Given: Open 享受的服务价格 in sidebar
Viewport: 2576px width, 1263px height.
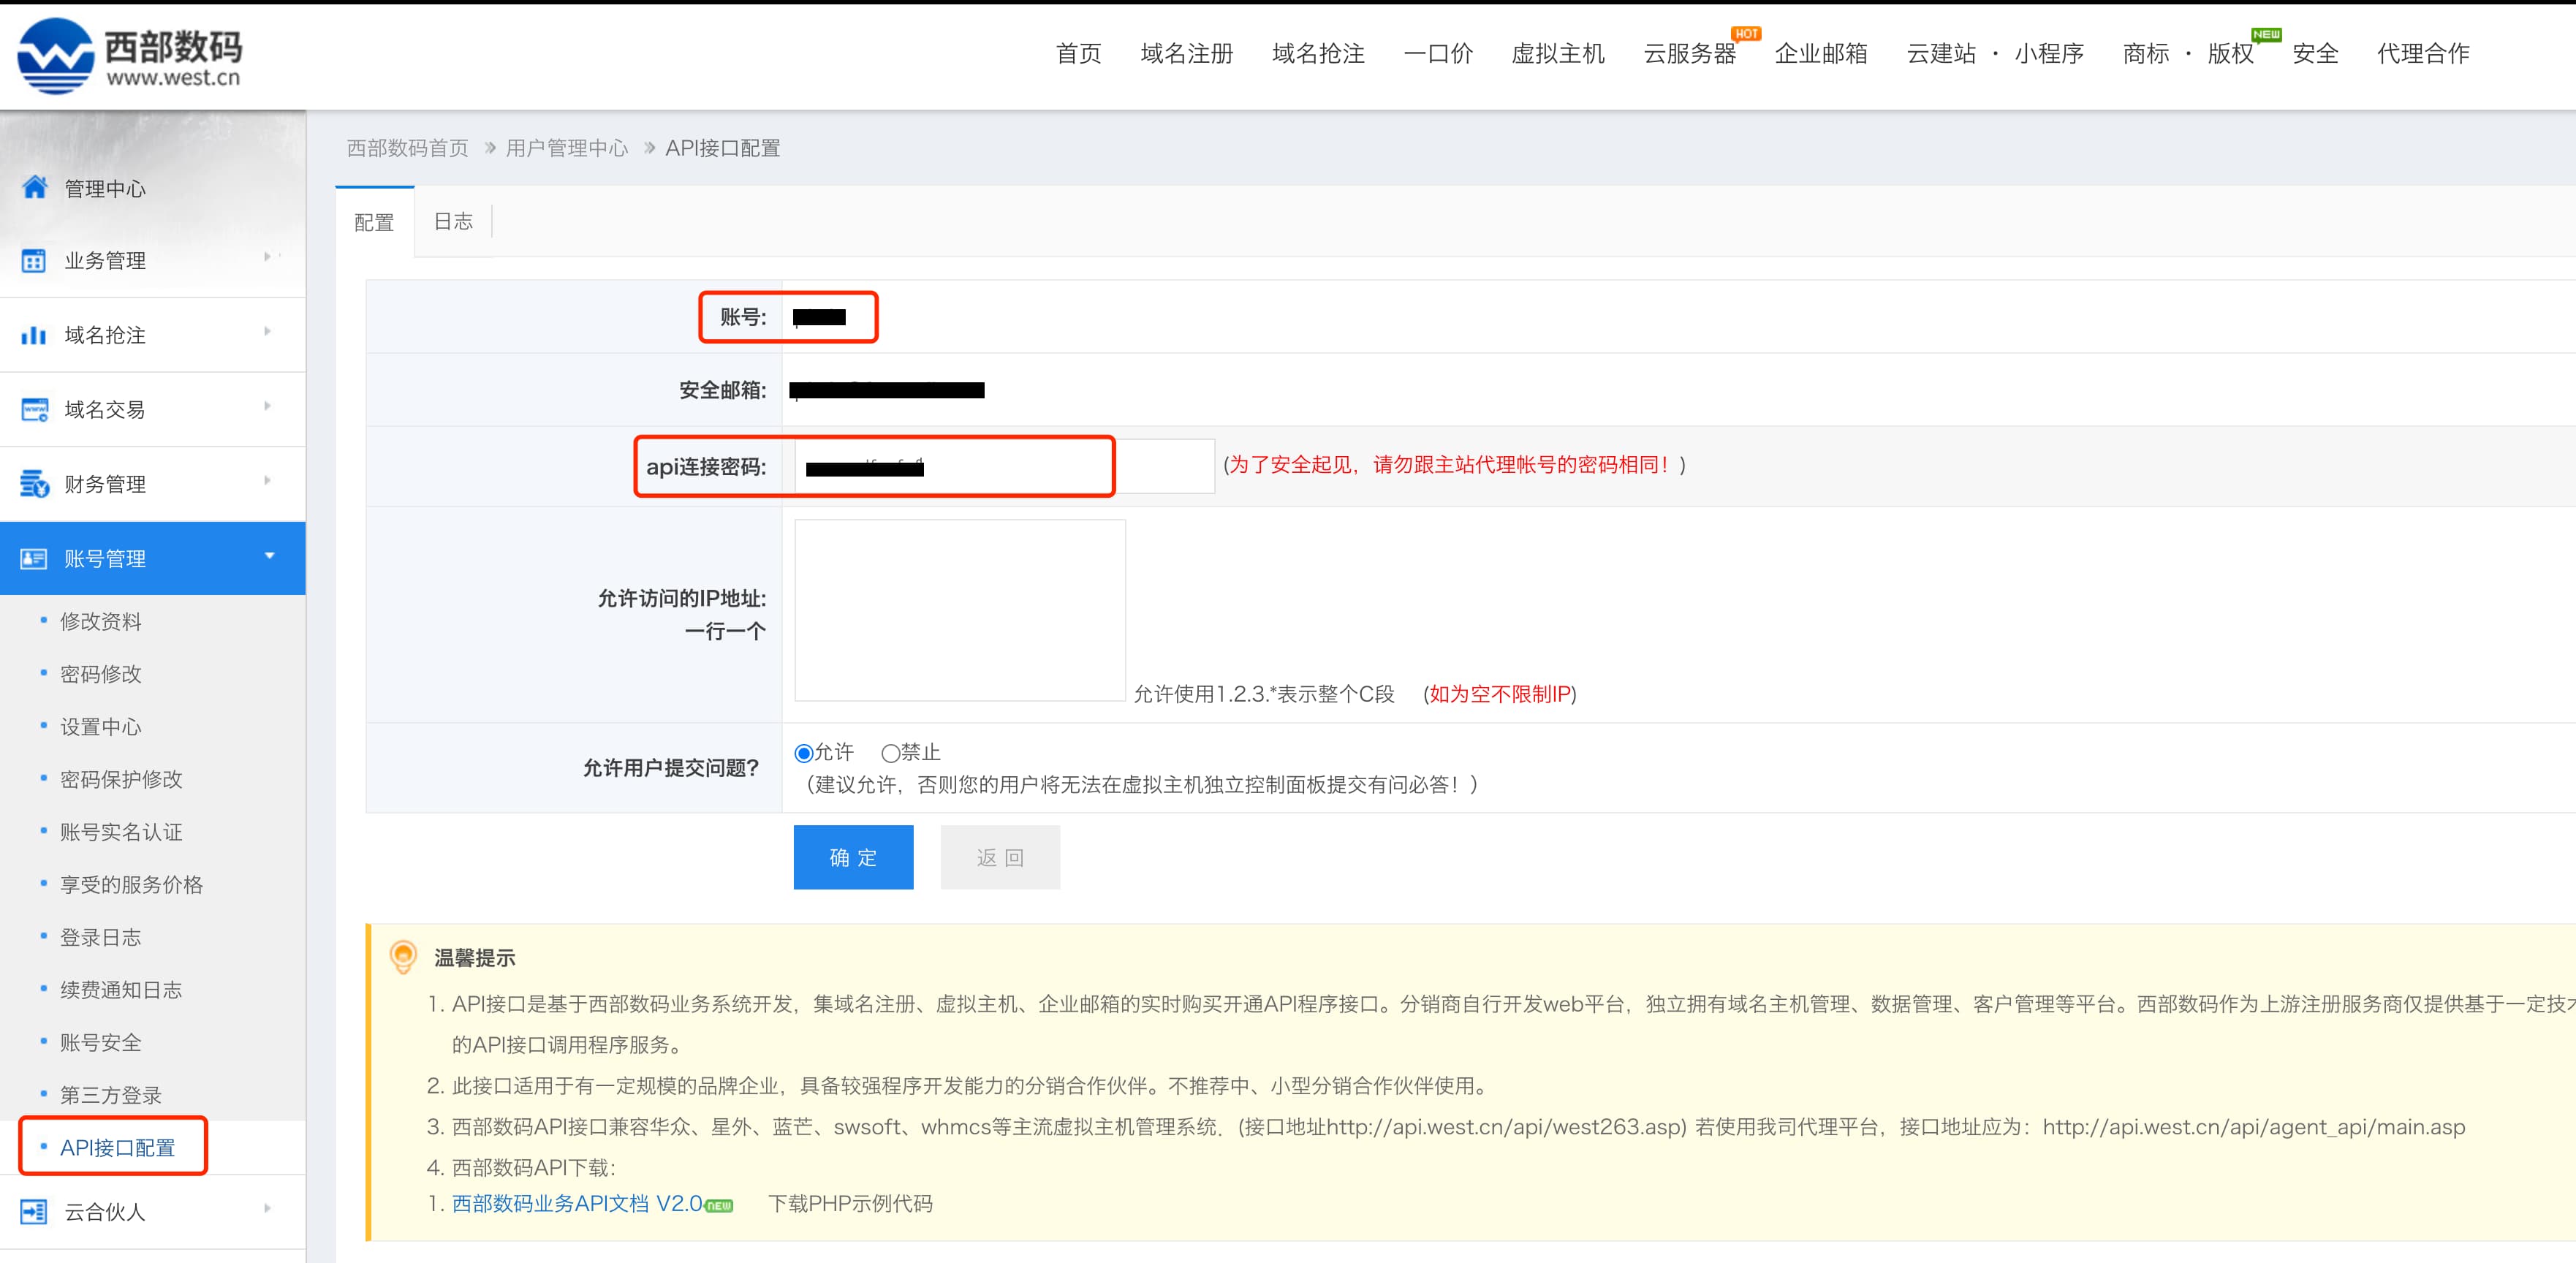Looking at the screenshot, I should tap(131, 885).
